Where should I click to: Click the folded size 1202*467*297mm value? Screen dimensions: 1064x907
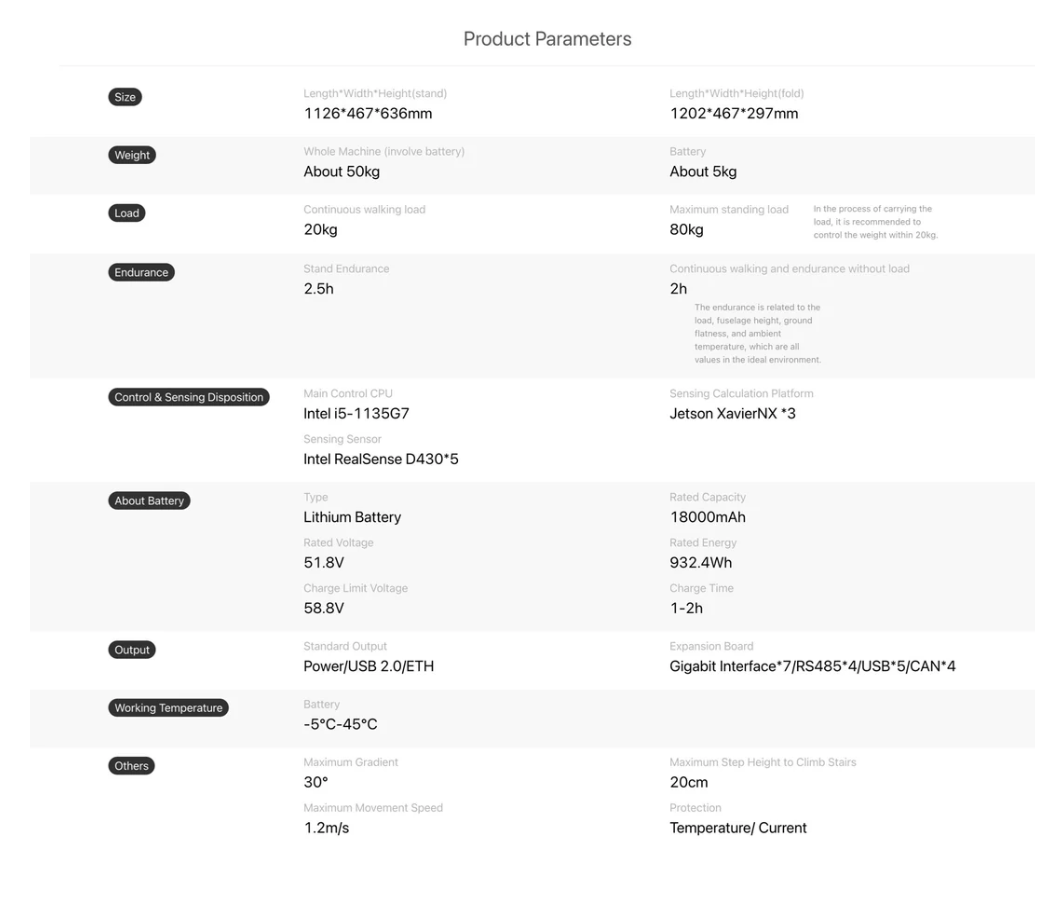tap(734, 113)
